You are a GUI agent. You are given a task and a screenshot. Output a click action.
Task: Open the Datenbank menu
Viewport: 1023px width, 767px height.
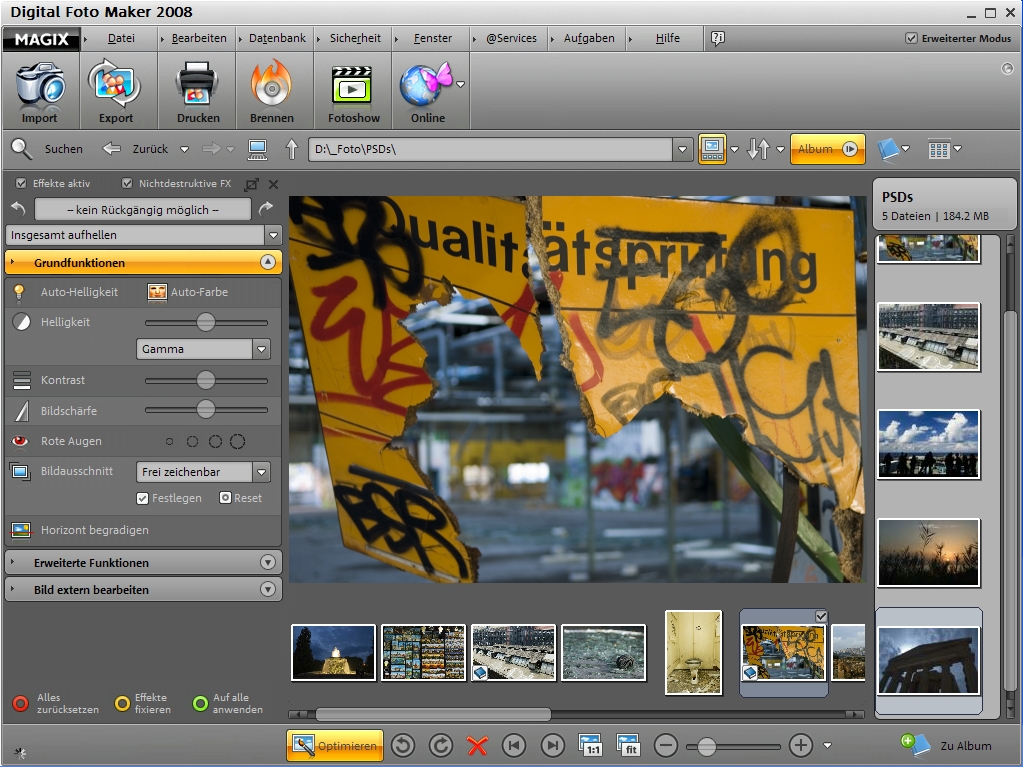(277, 38)
